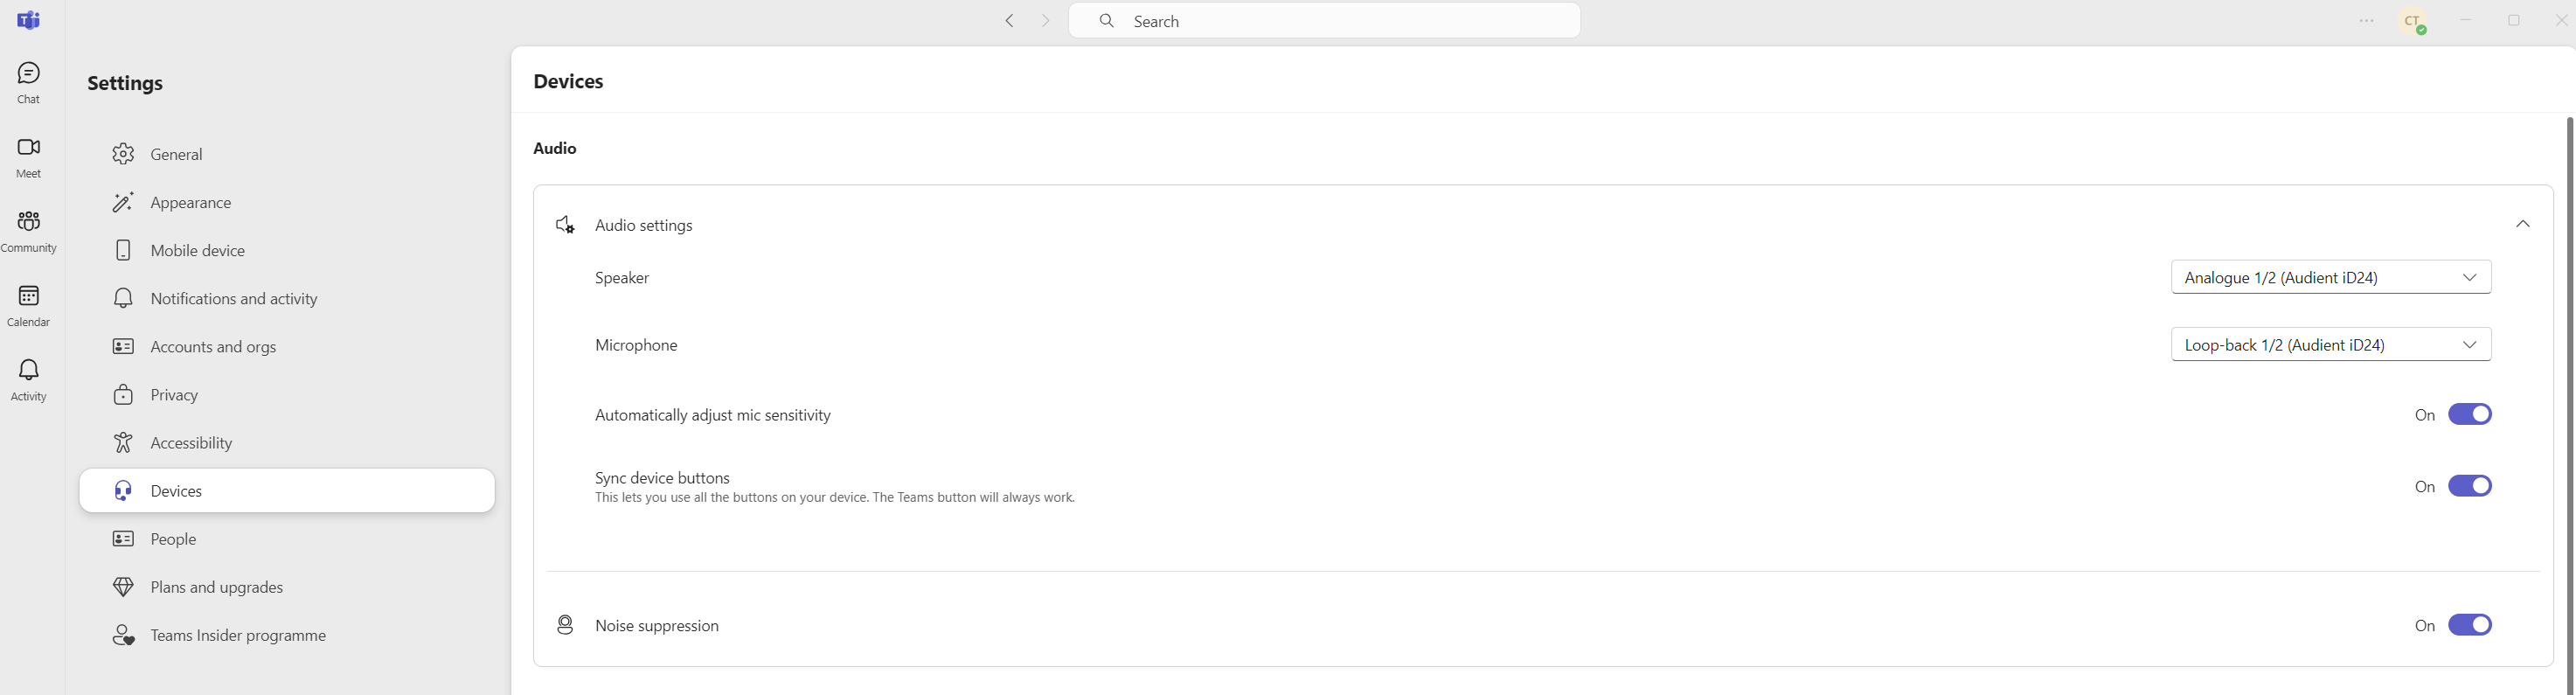
Task: Toggle Automatically adjust mic sensitivity off
Action: 2469,414
